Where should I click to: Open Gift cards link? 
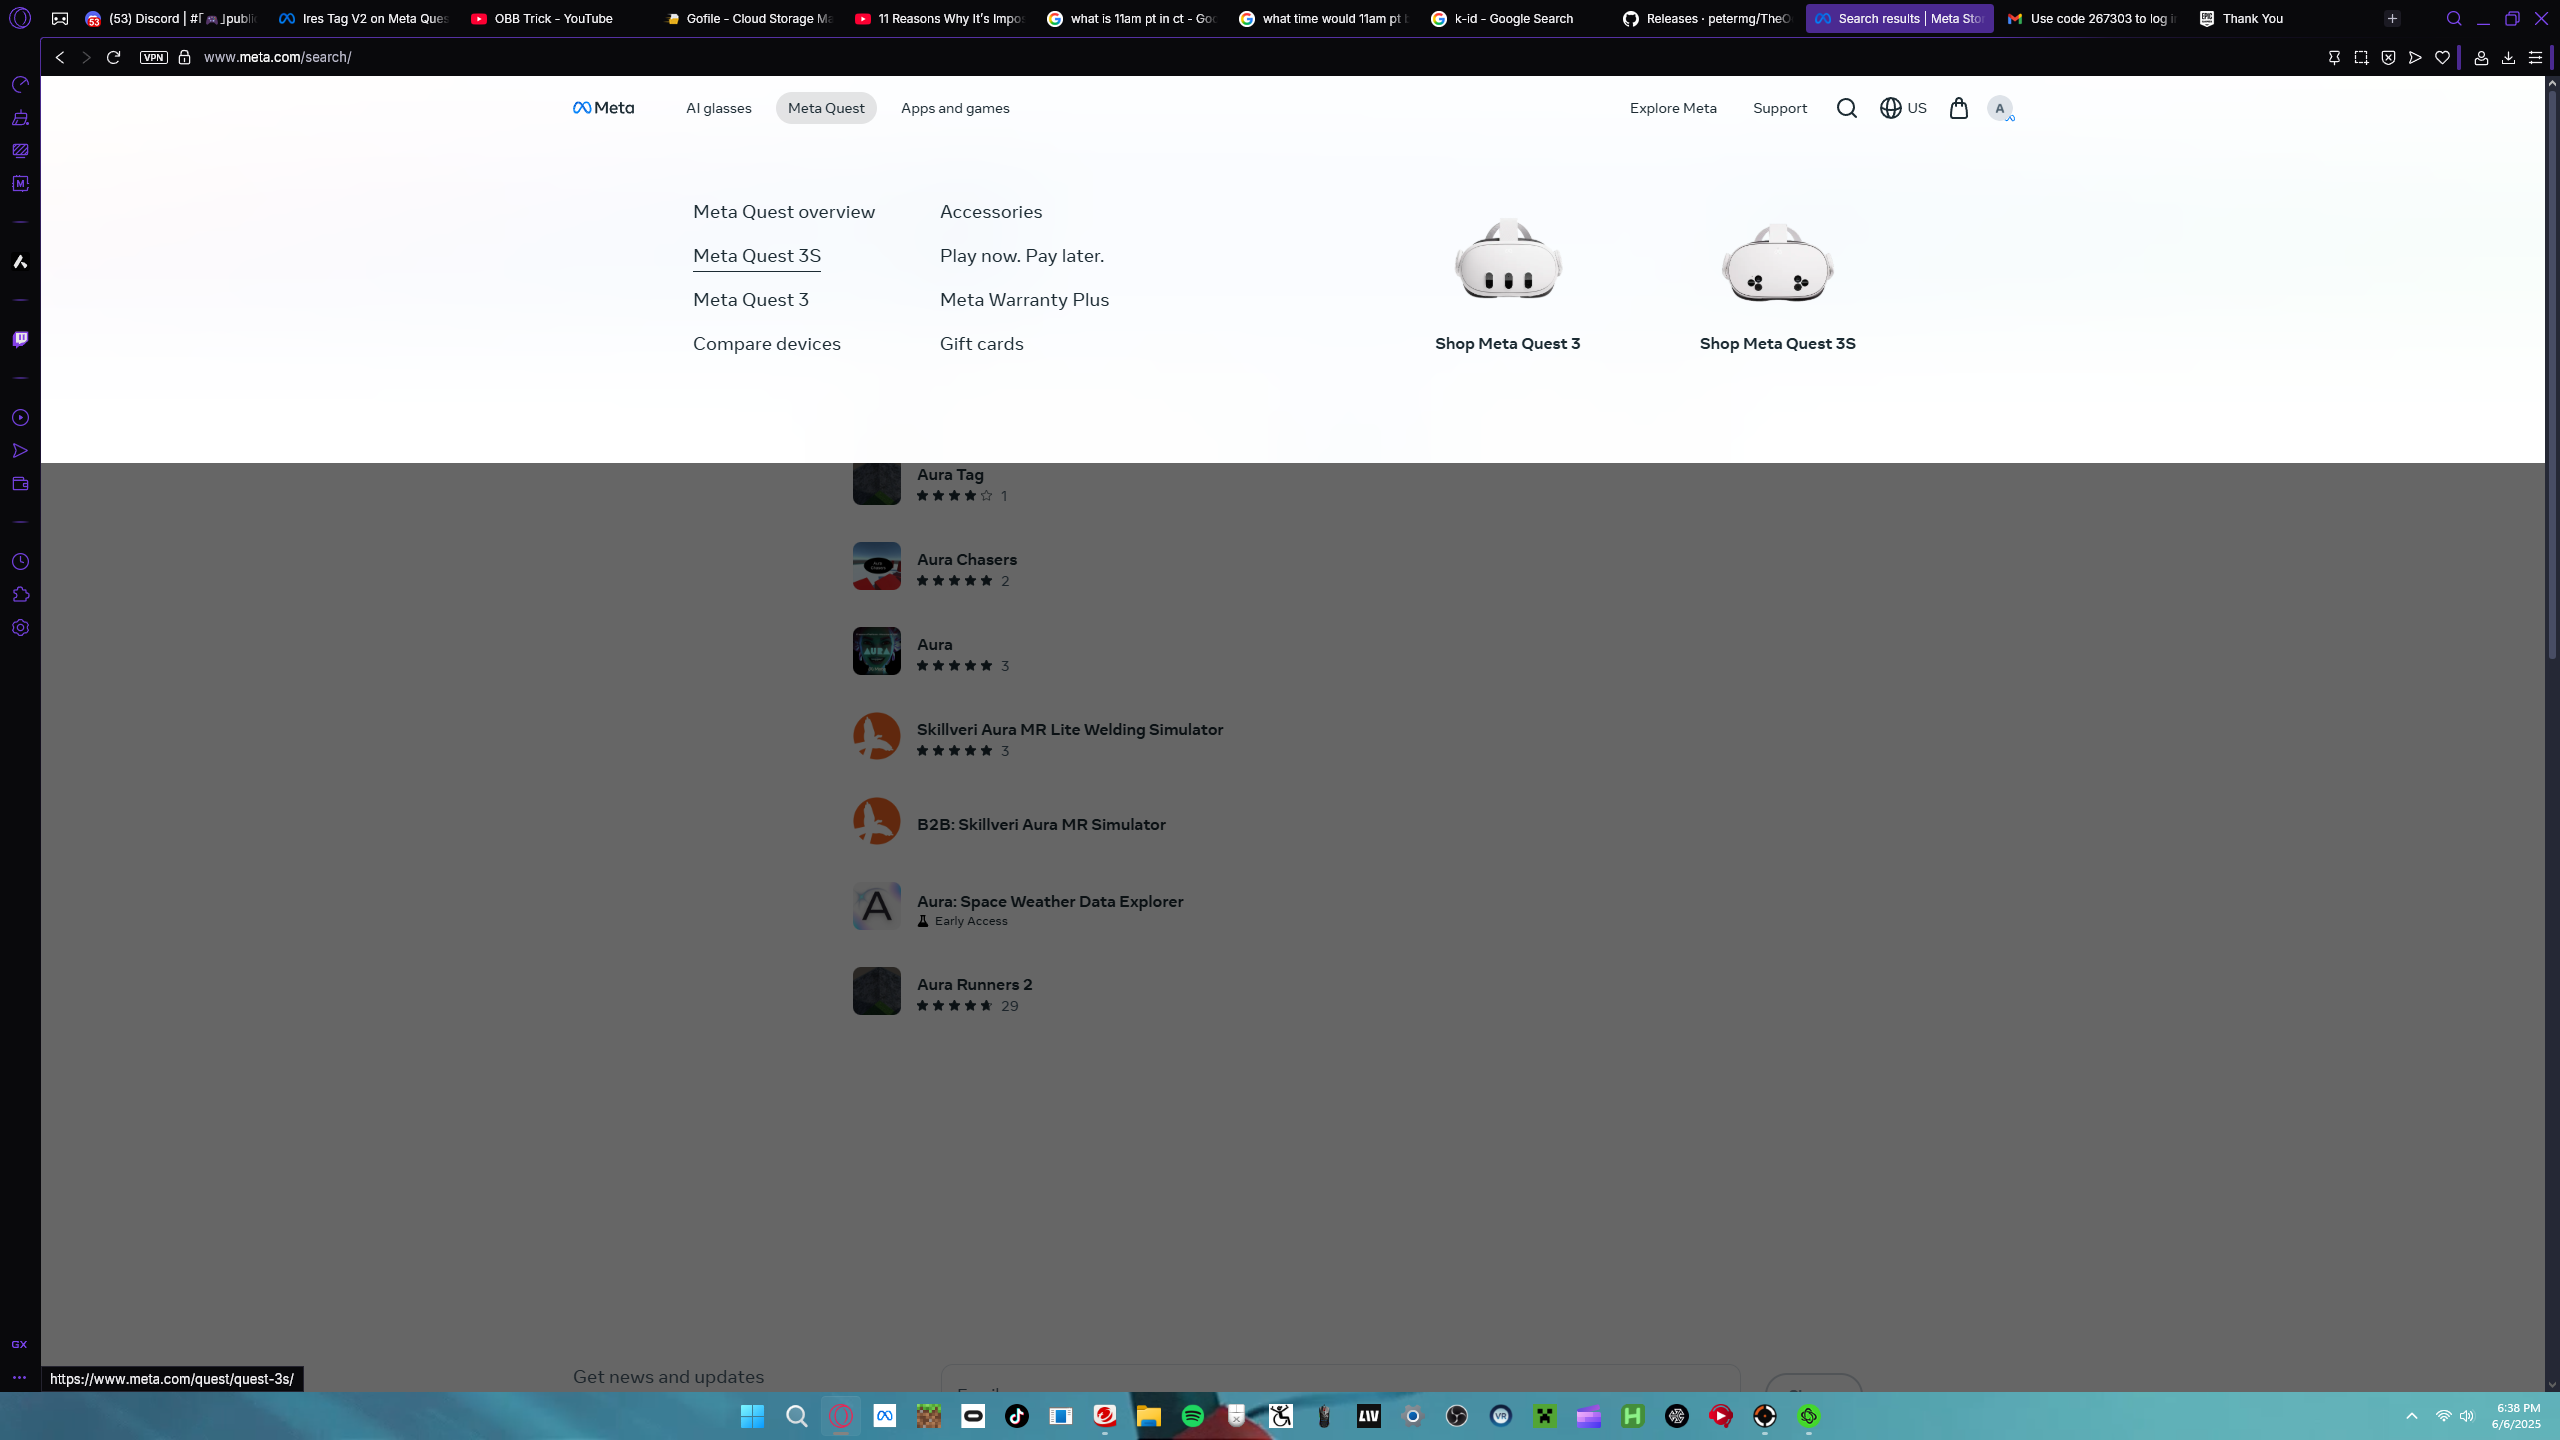point(982,344)
